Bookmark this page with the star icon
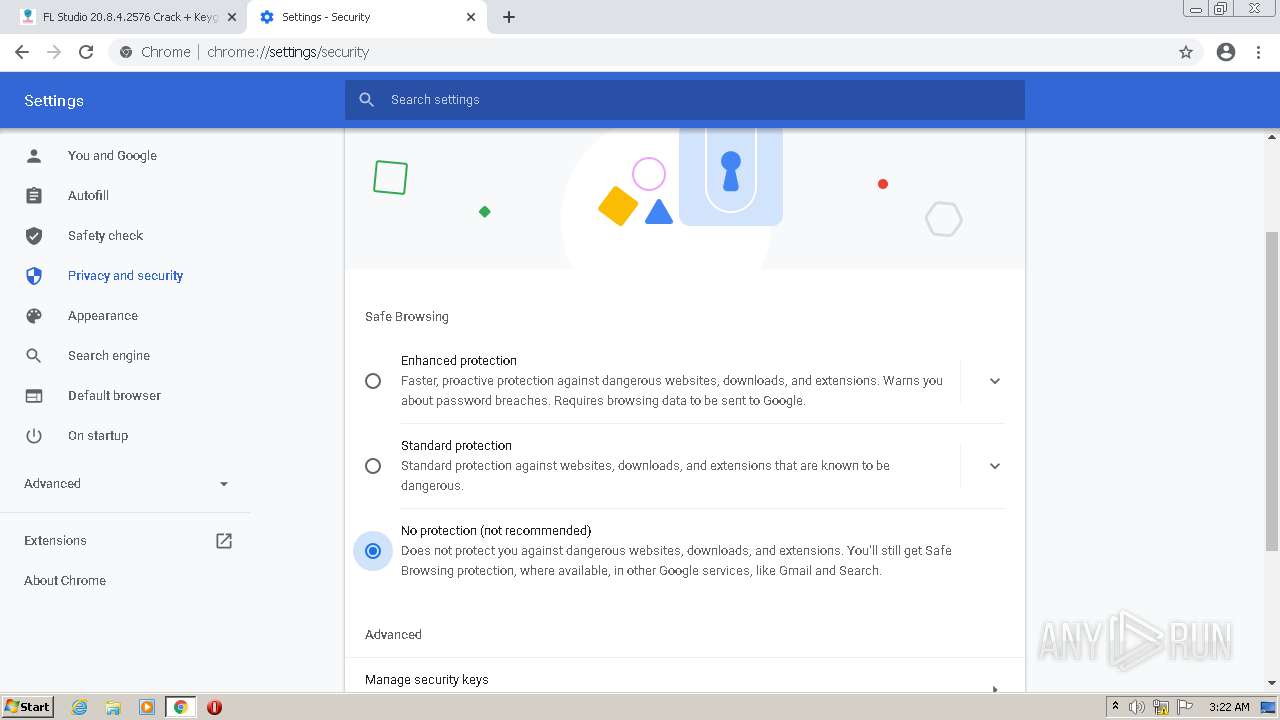 1186,52
